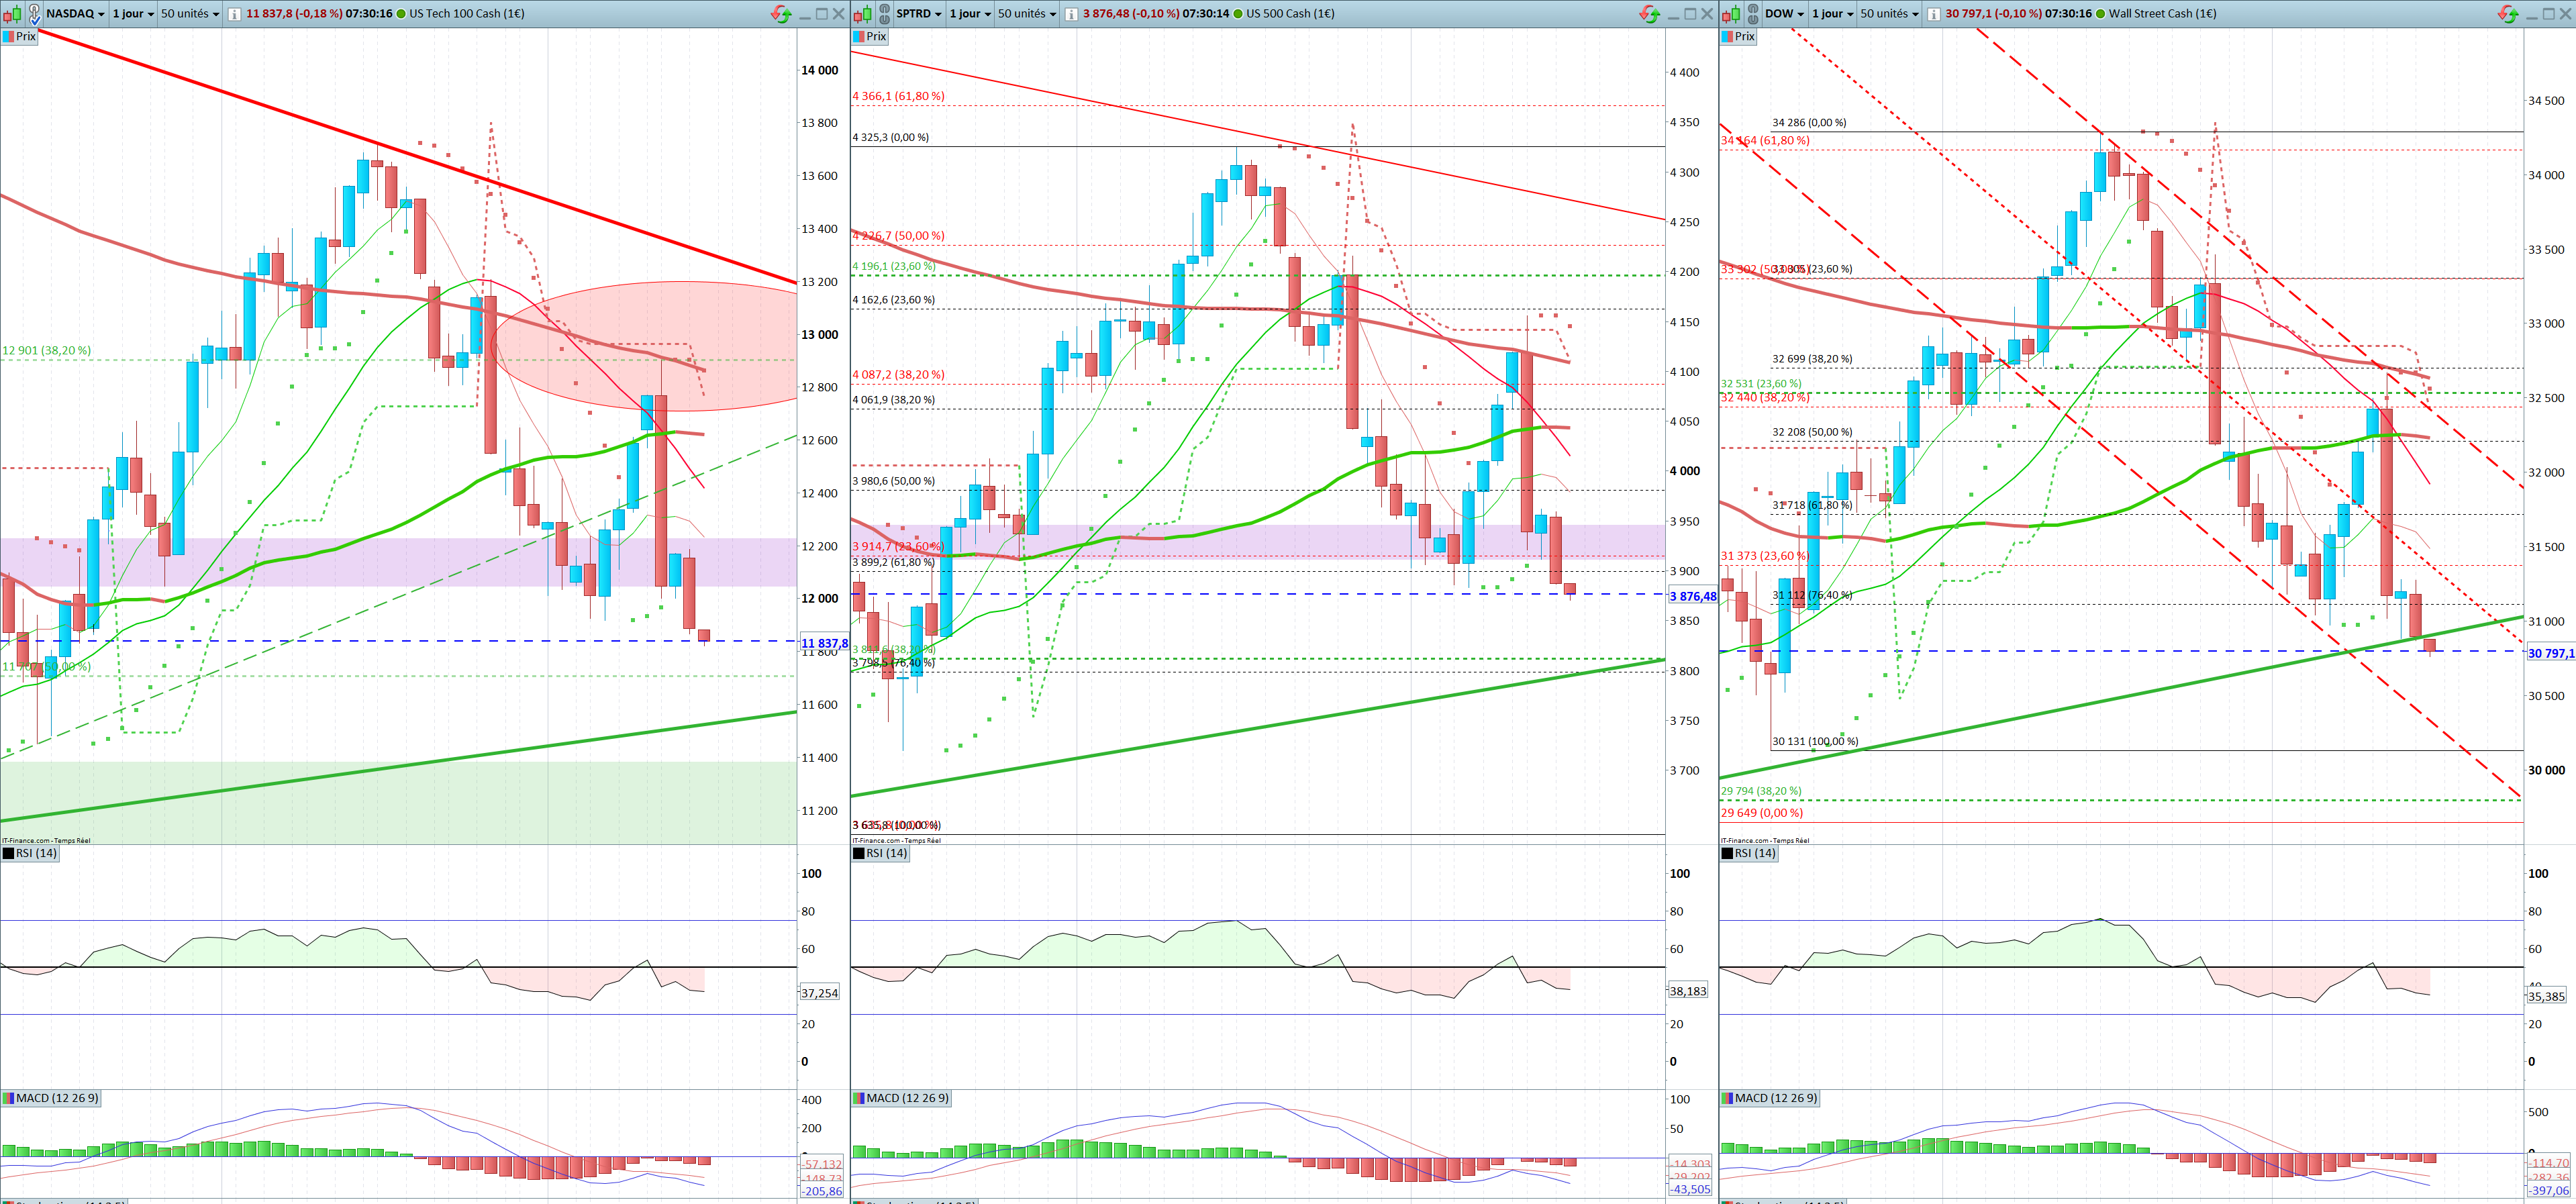Toggle the chain link icon on SPTRD chart
The height and width of the screenshot is (1204, 2576).
click(x=884, y=14)
